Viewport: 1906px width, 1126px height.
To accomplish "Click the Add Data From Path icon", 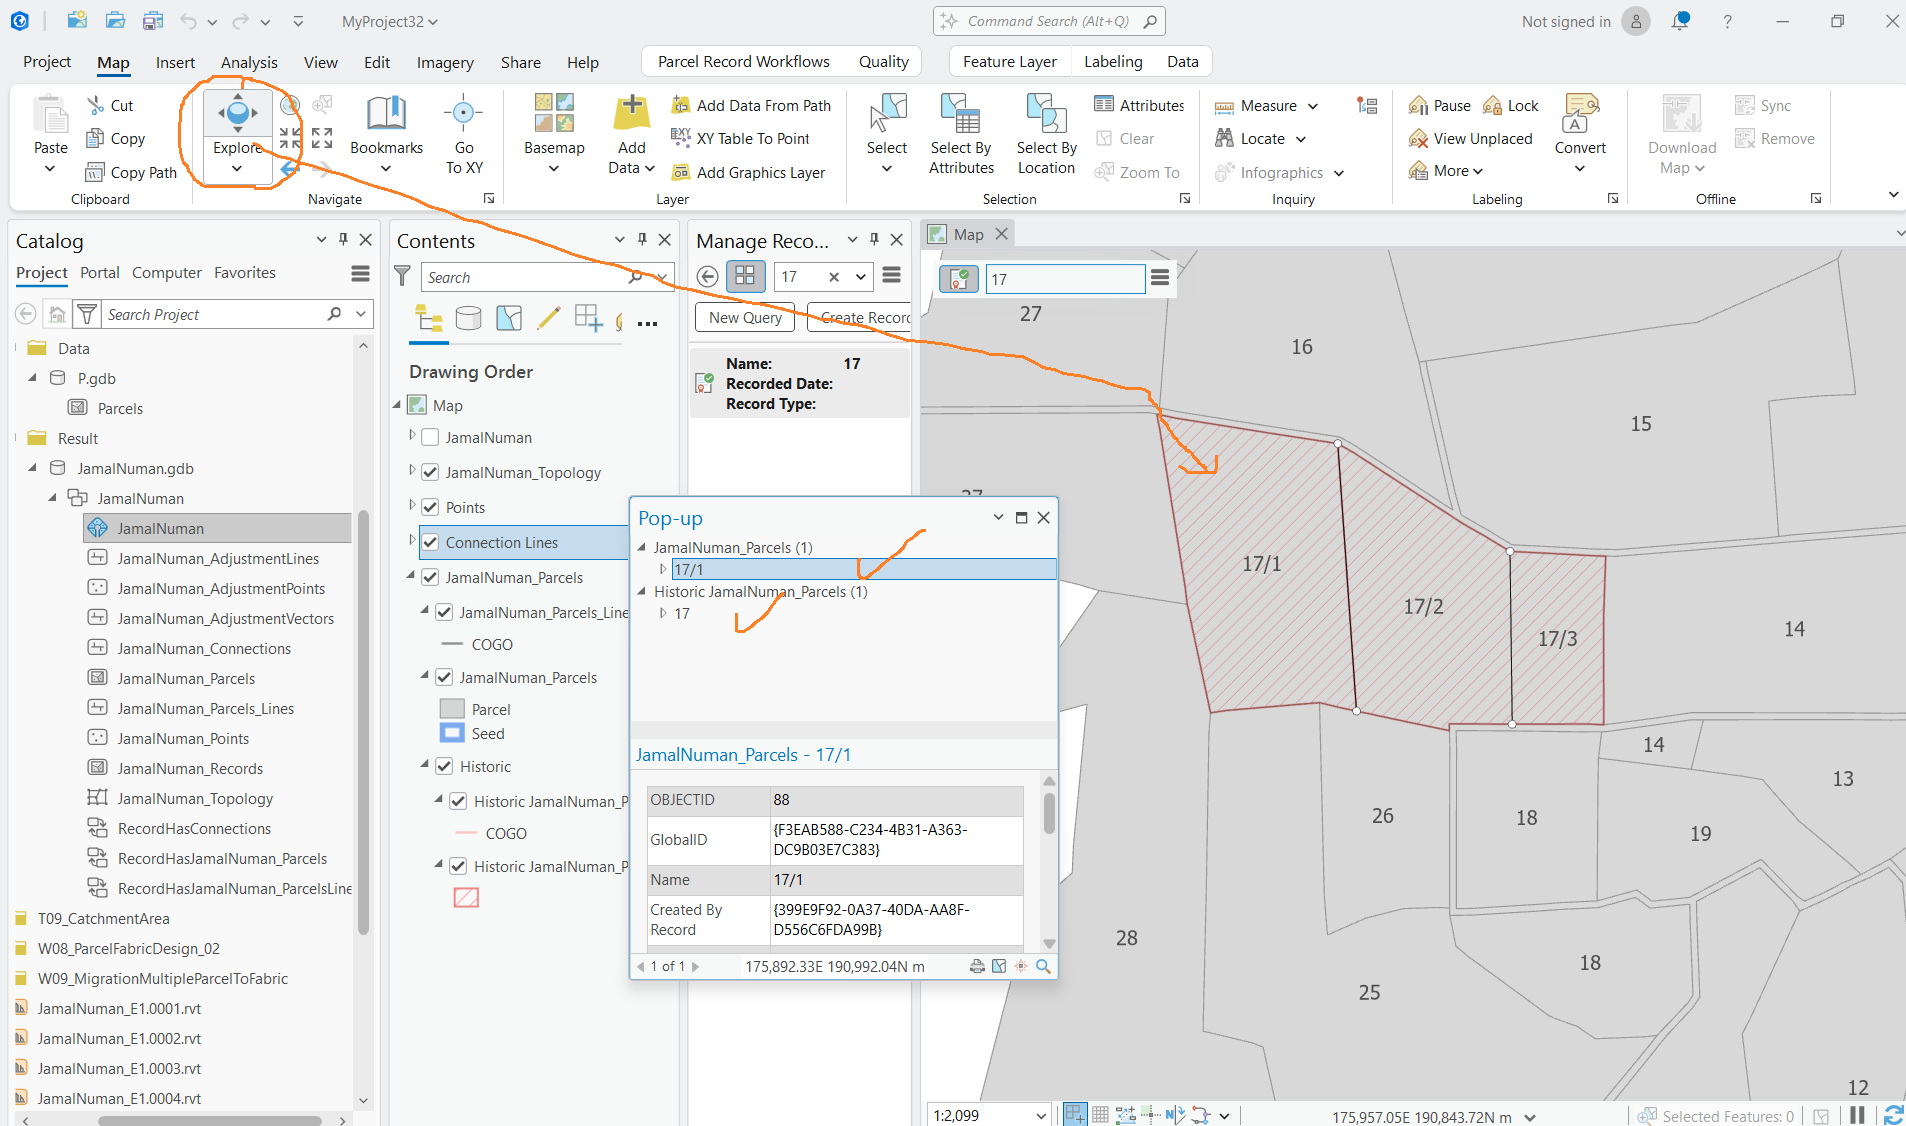I will [681, 105].
